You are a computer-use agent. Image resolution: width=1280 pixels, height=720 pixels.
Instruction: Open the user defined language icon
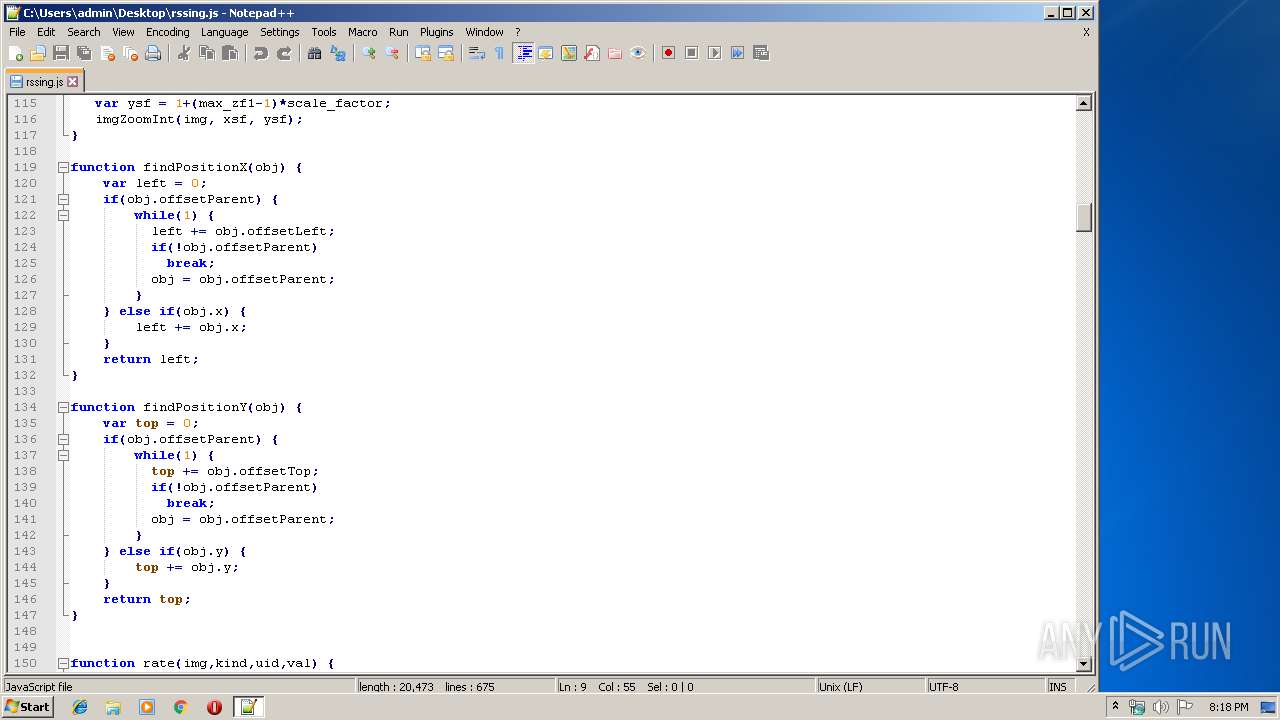coord(546,53)
